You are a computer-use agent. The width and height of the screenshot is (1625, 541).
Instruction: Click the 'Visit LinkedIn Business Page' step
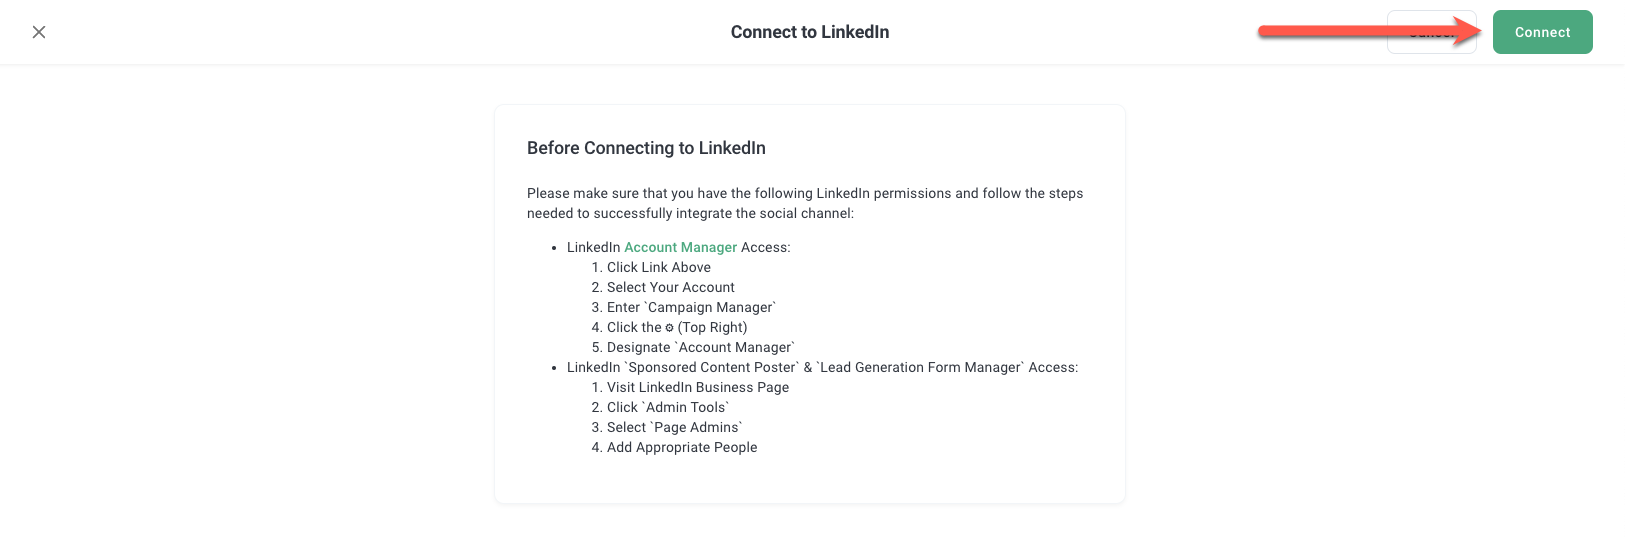pos(697,387)
